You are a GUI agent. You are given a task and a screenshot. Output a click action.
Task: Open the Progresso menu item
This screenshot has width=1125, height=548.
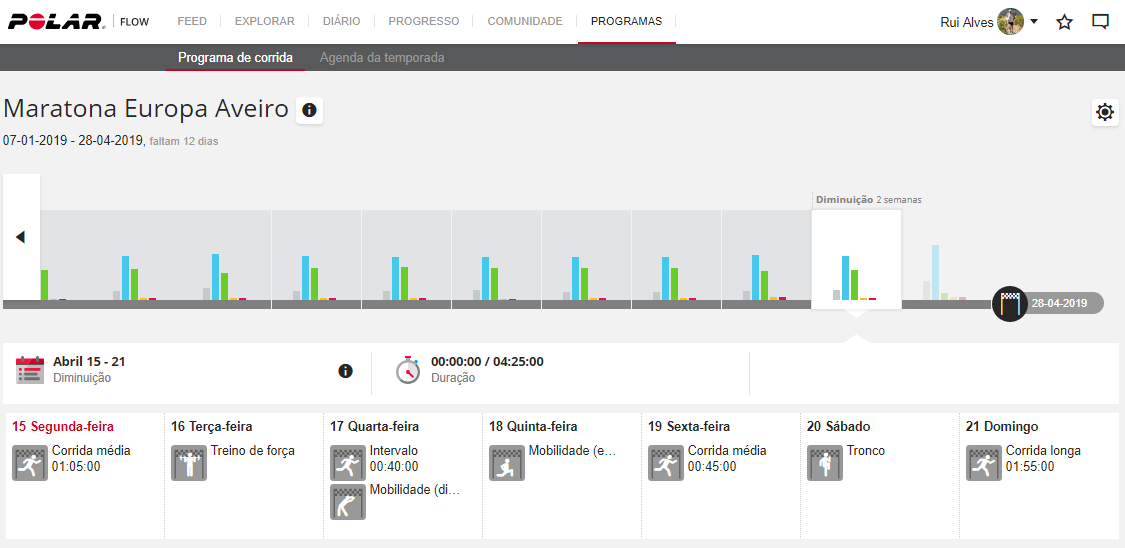tap(424, 21)
